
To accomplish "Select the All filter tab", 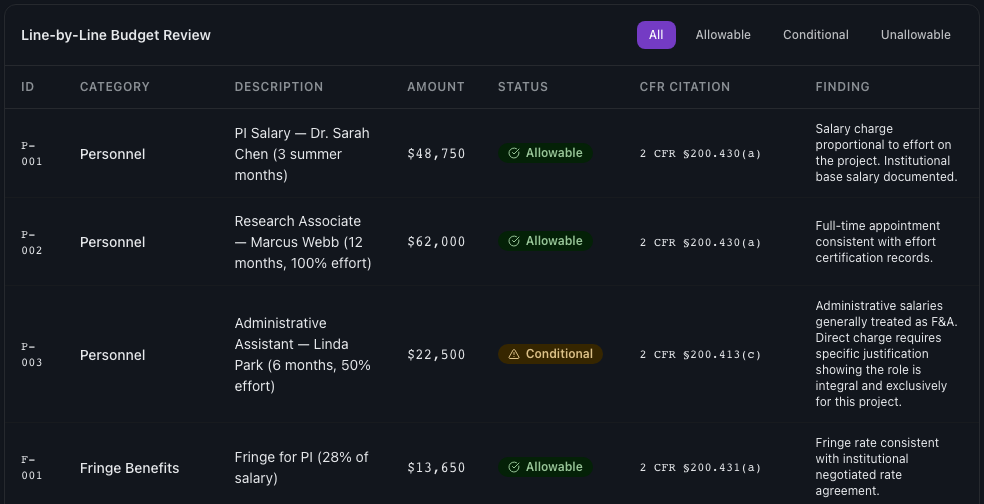I will click(x=656, y=35).
